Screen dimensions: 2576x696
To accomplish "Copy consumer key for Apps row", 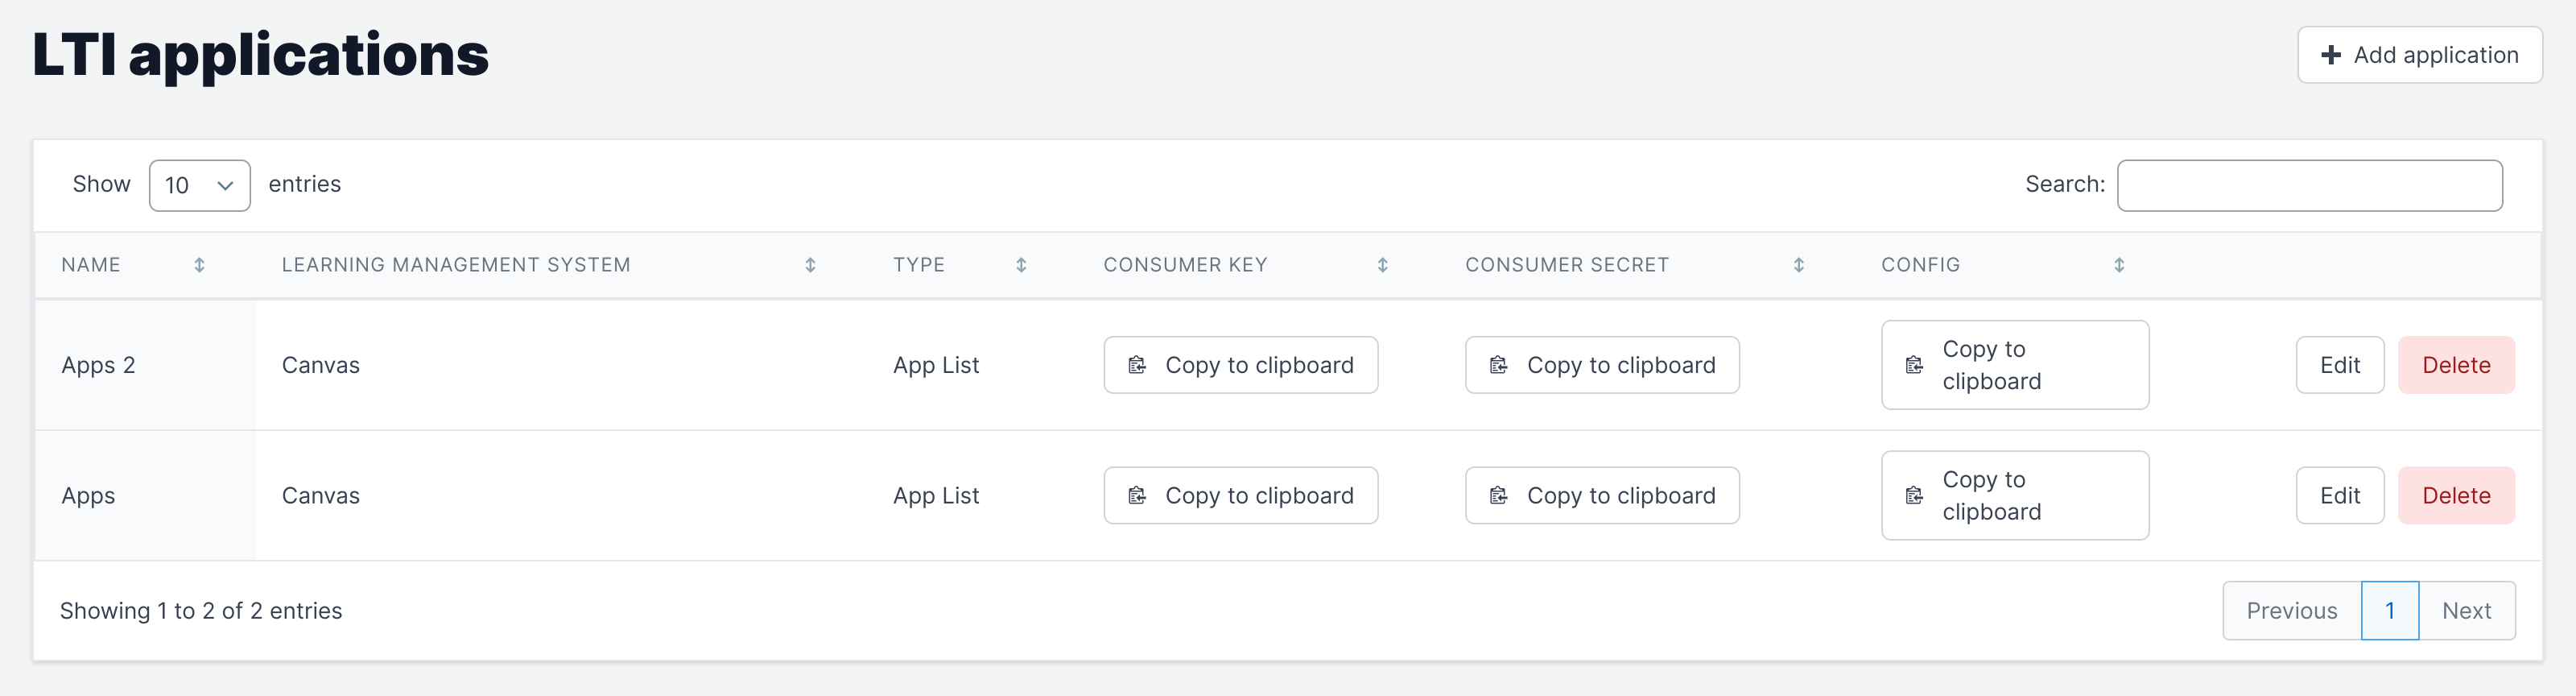I will [1240, 495].
